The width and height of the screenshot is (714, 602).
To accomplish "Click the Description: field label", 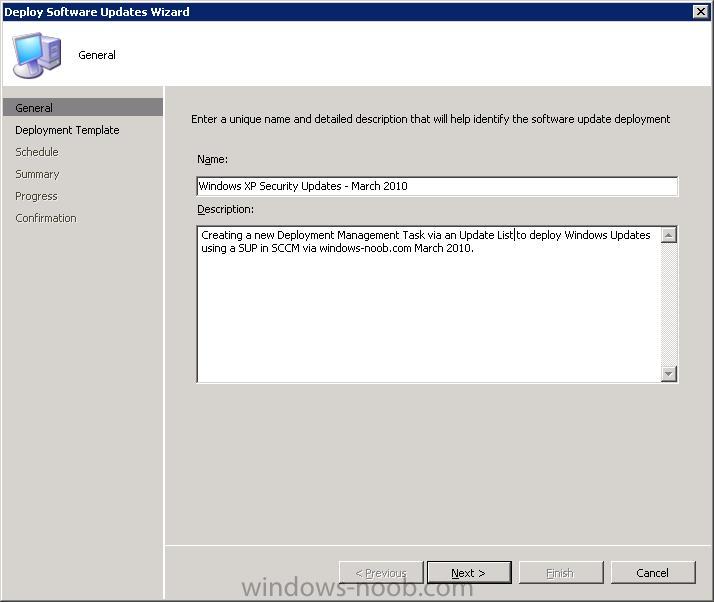I will [x=225, y=209].
